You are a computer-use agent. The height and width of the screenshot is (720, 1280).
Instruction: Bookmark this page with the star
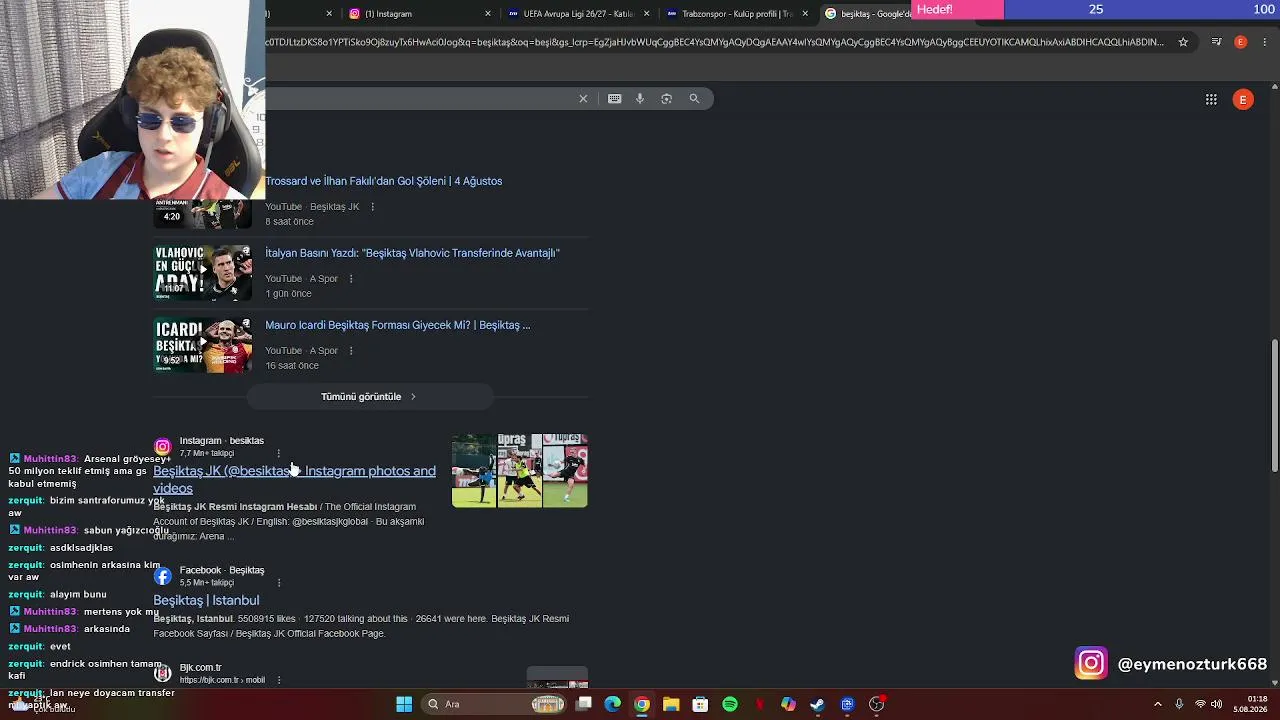coord(1183,42)
